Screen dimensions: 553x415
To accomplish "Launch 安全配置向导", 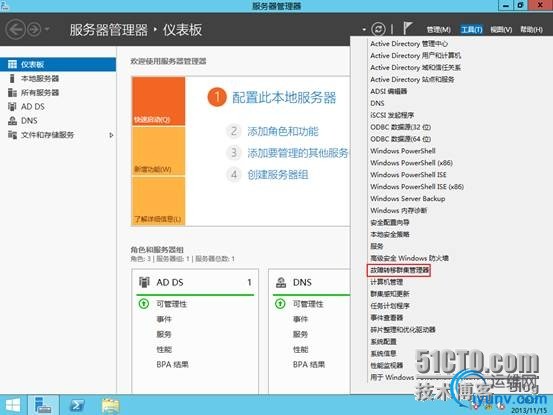I will click(390, 222).
